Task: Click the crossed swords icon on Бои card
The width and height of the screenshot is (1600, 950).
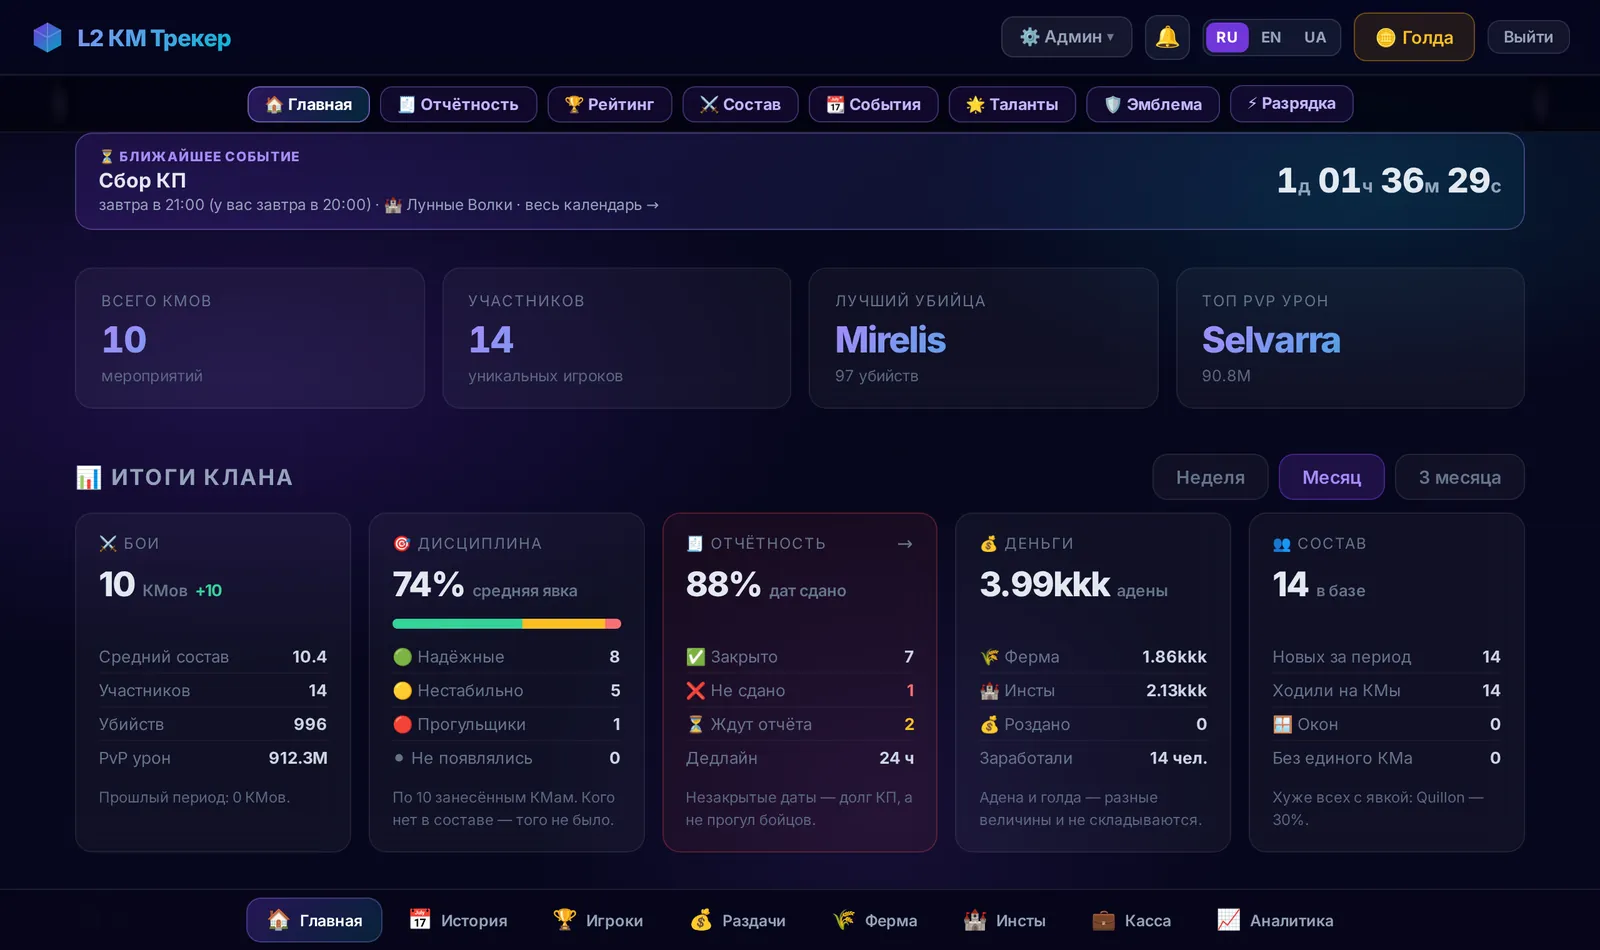Action: click(108, 544)
